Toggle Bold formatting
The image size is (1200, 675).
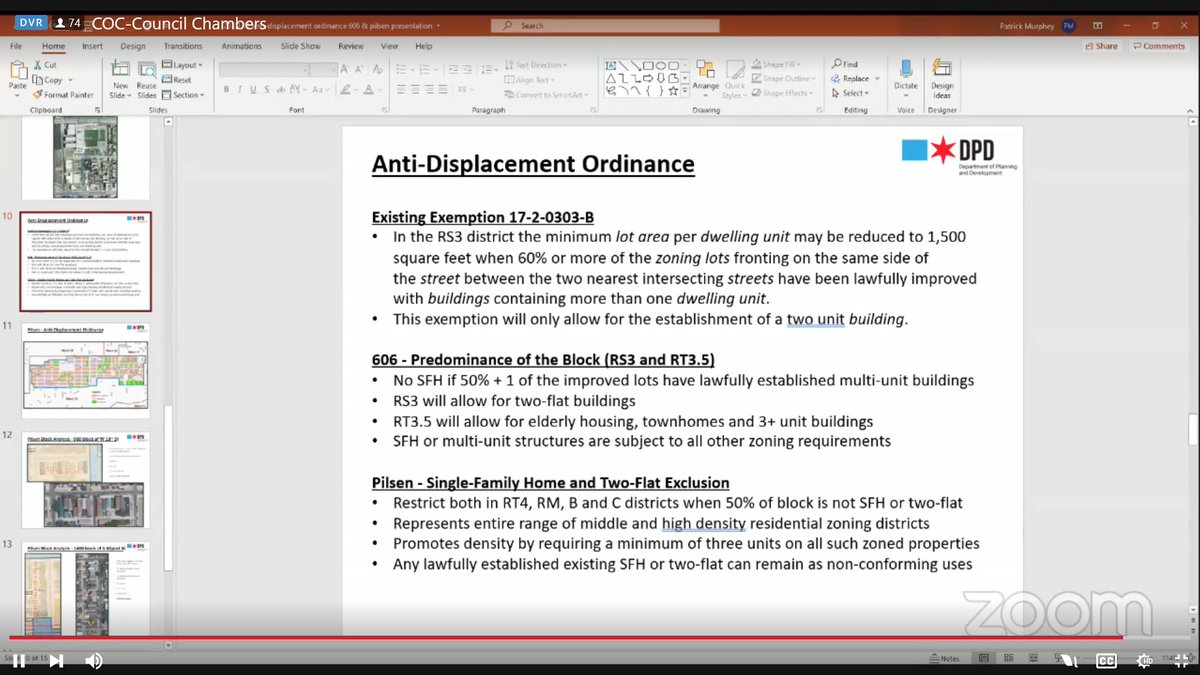click(227, 89)
